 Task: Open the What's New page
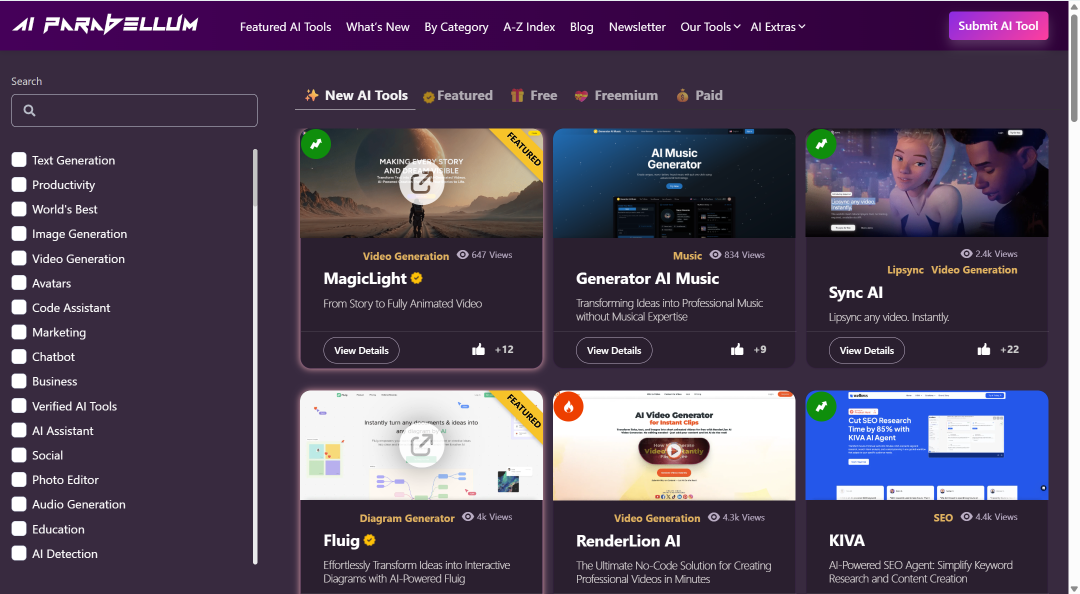(x=377, y=27)
